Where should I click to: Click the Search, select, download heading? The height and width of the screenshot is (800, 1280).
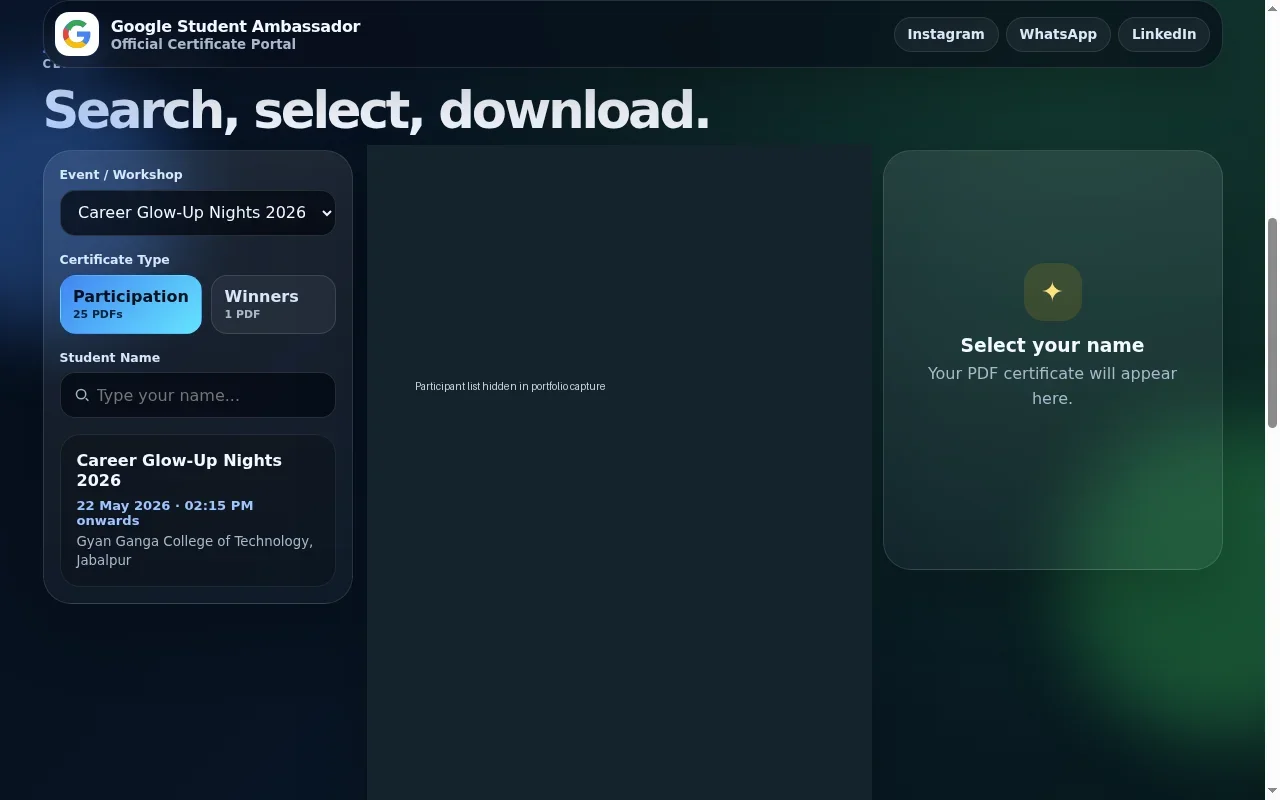click(377, 110)
